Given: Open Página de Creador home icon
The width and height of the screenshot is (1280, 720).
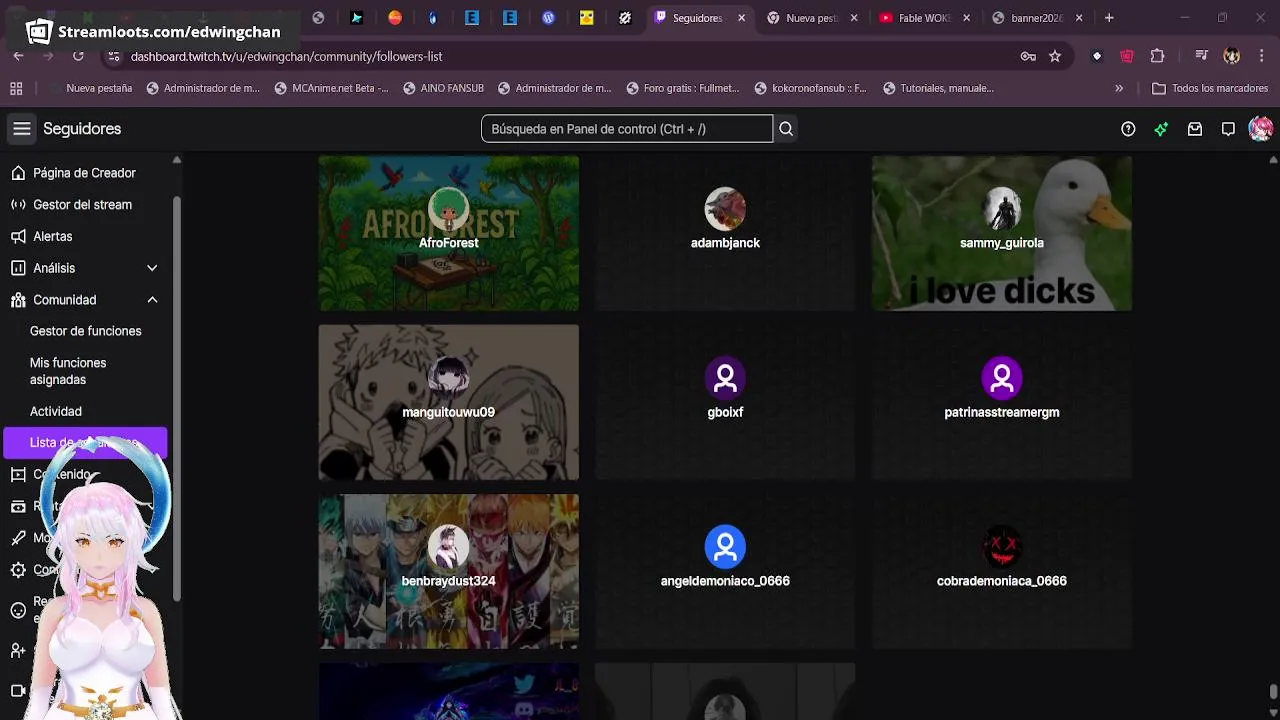Looking at the screenshot, I should pyautogui.click(x=18, y=173).
